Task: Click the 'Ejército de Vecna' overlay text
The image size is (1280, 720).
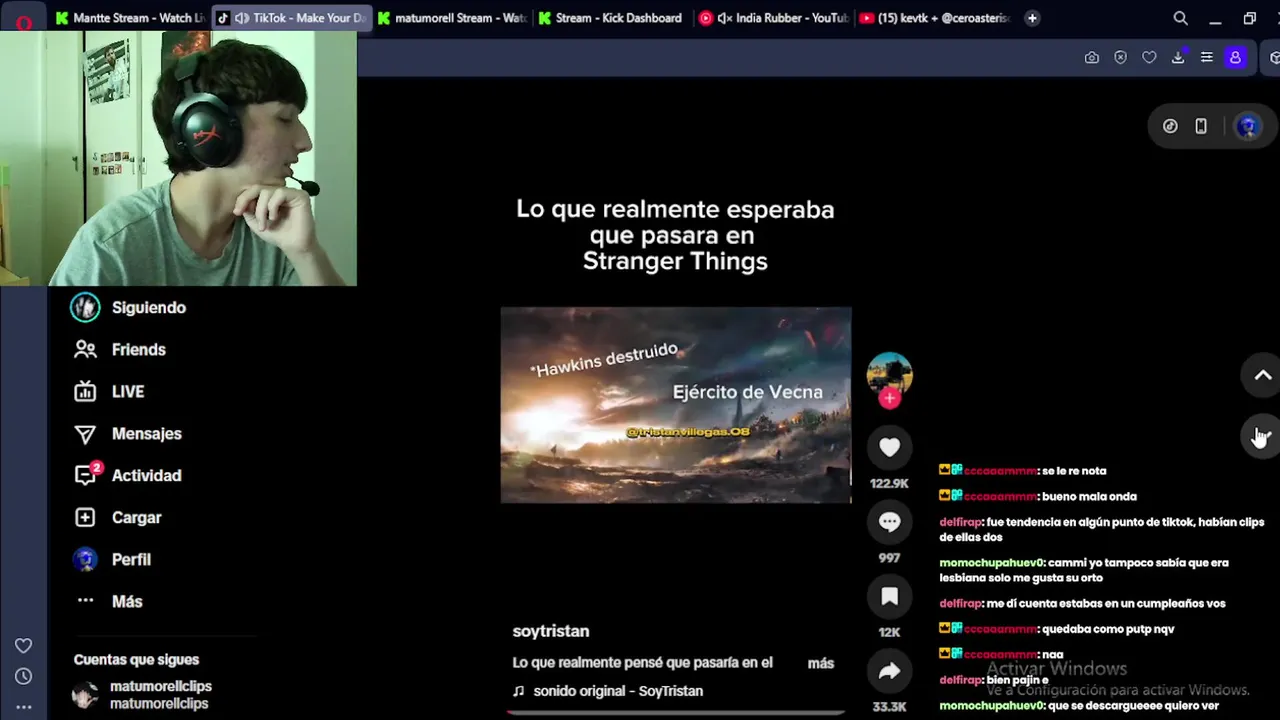Action: tap(748, 392)
